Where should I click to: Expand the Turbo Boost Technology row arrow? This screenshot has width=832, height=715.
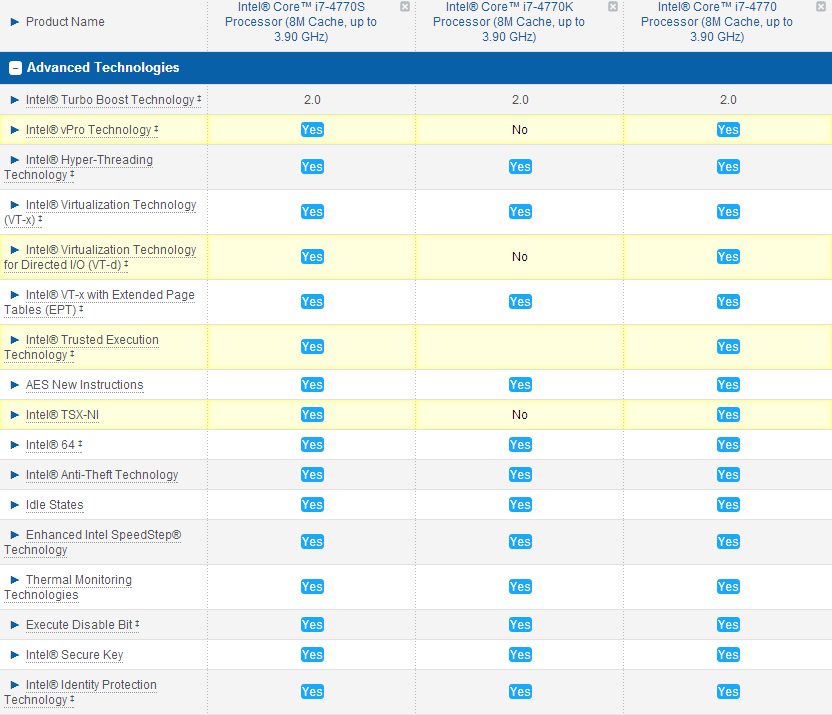coord(15,100)
